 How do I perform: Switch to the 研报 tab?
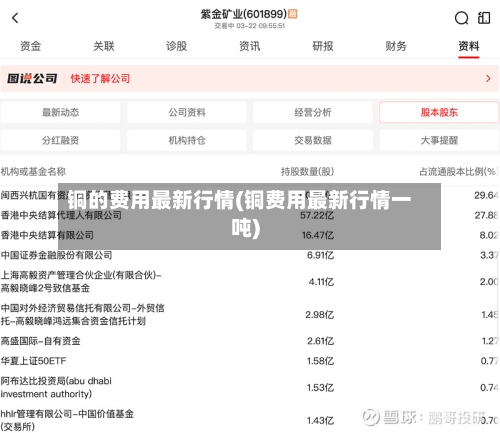323,46
